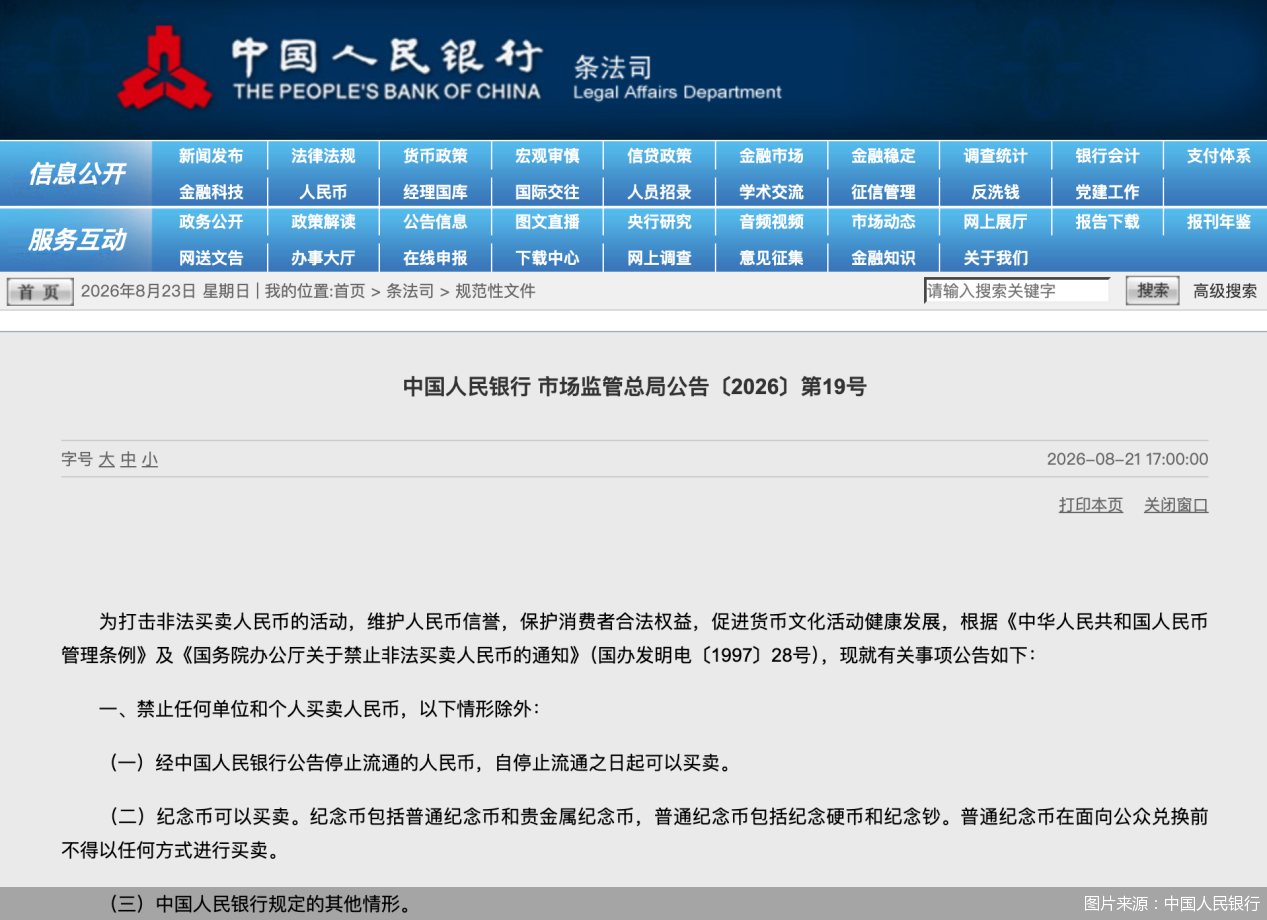Open 图文直播 under 服务互动
Image resolution: width=1267 pixels, height=920 pixels.
[547, 222]
